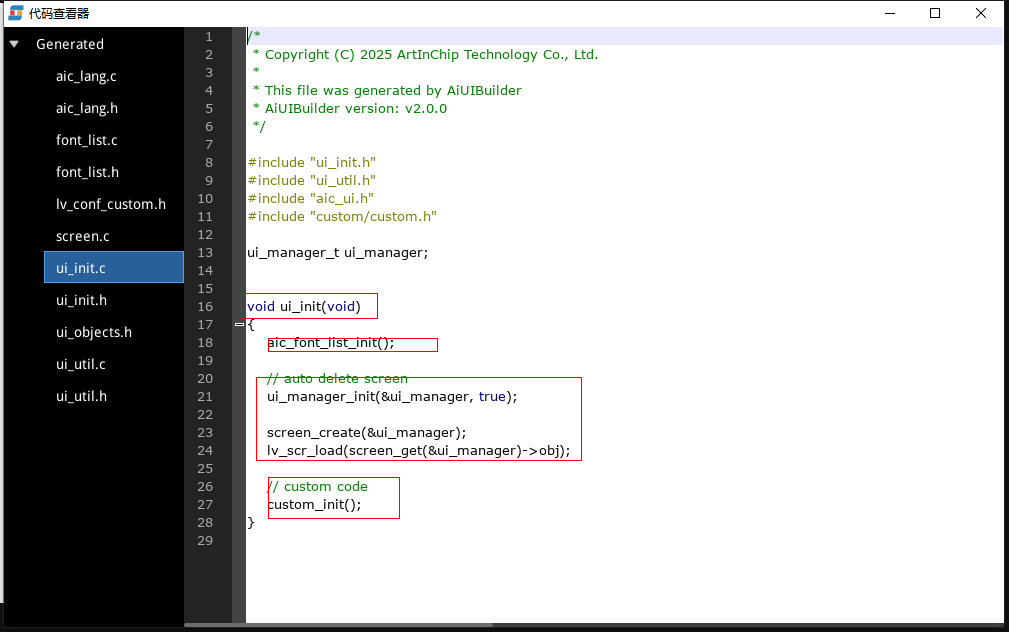
Task: Open ui_util.h file
Action: point(82,396)
